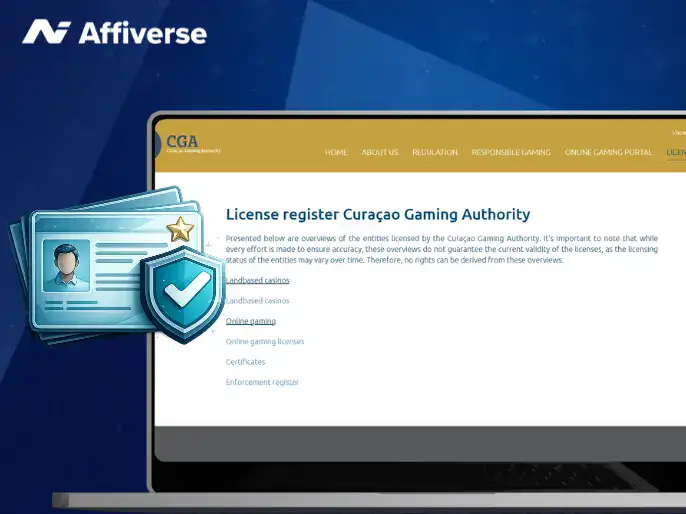Click the Affiverse logo

(x=115, y=32)
